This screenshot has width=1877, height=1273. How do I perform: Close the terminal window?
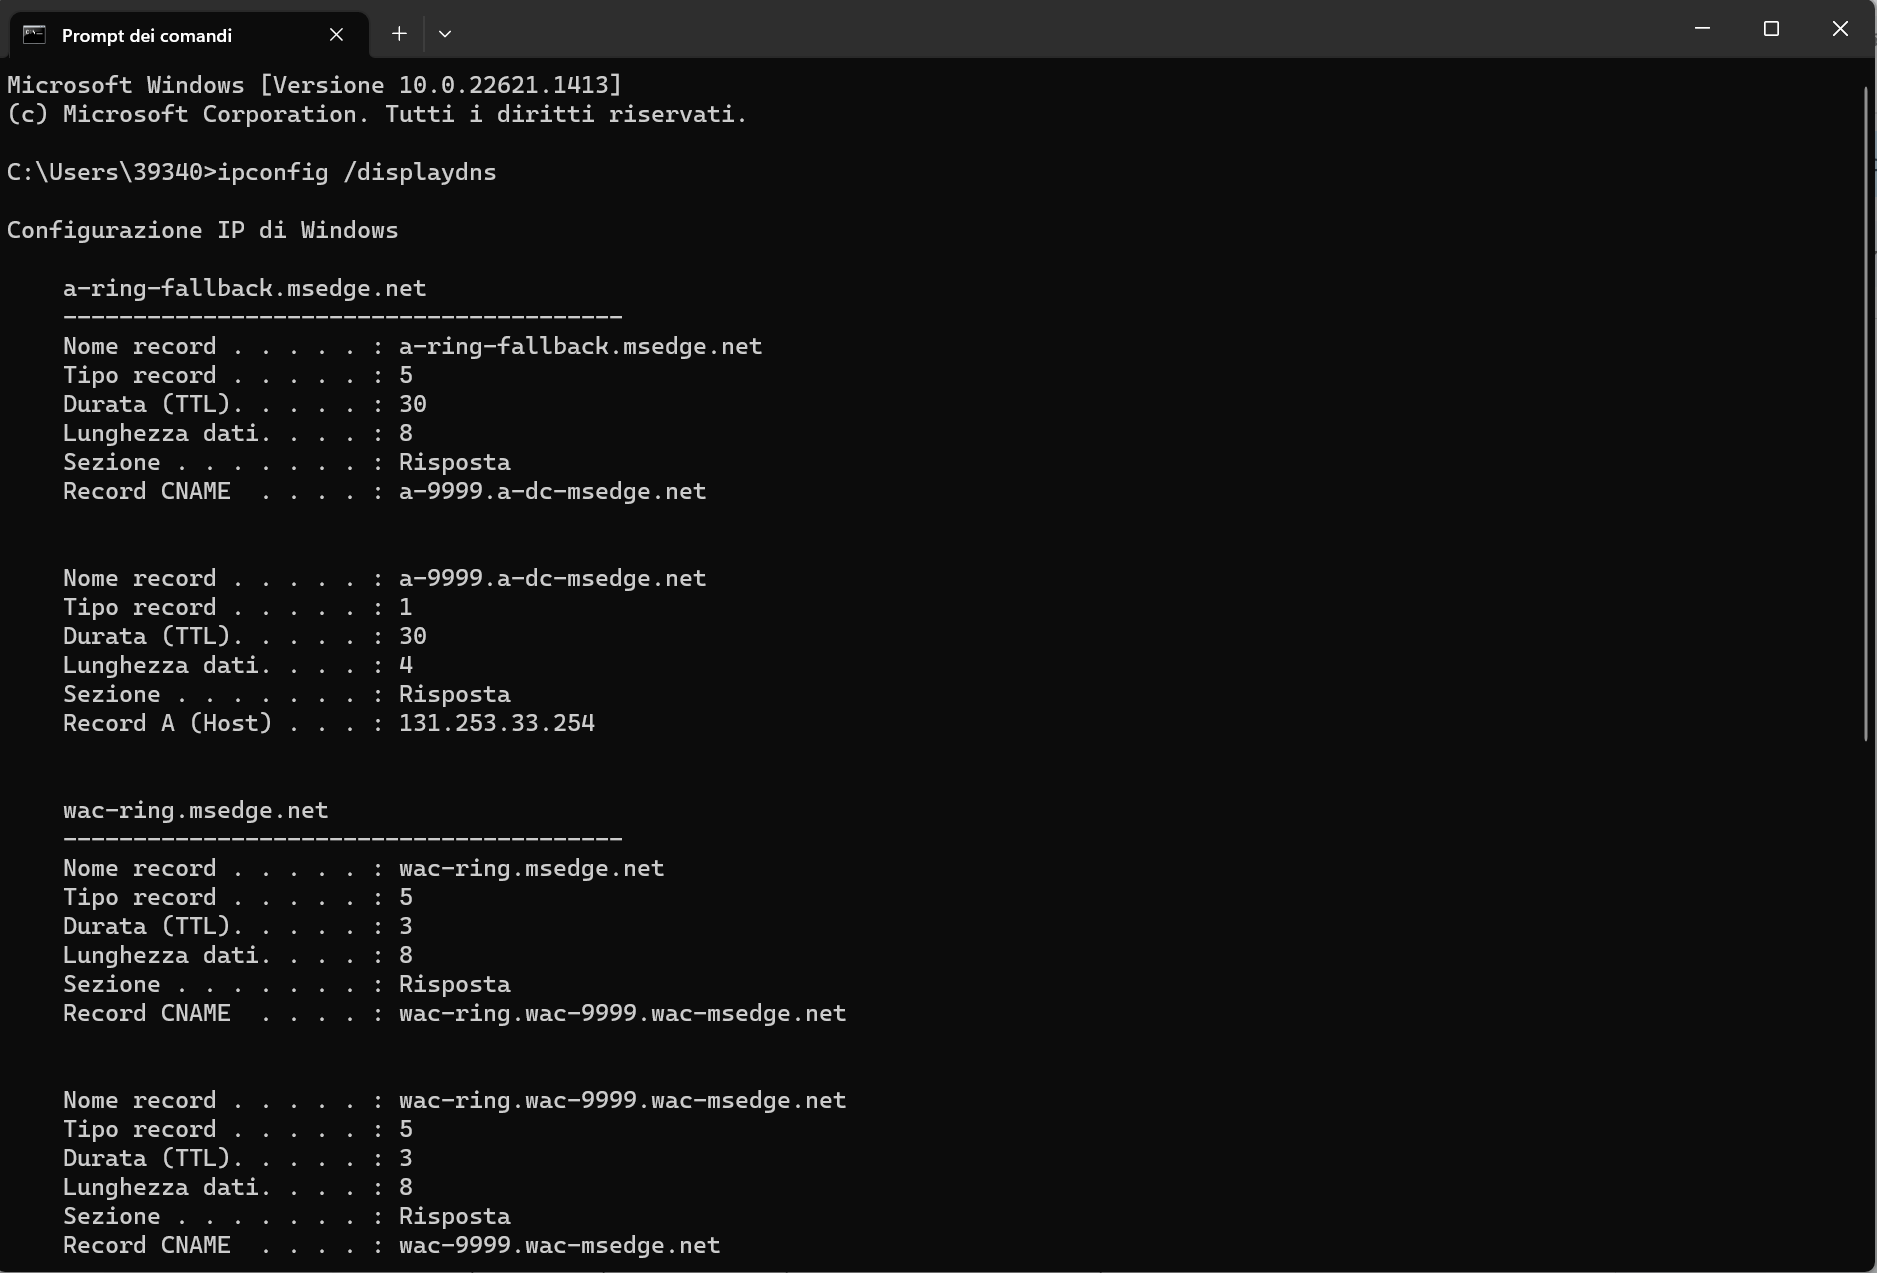1840,29
